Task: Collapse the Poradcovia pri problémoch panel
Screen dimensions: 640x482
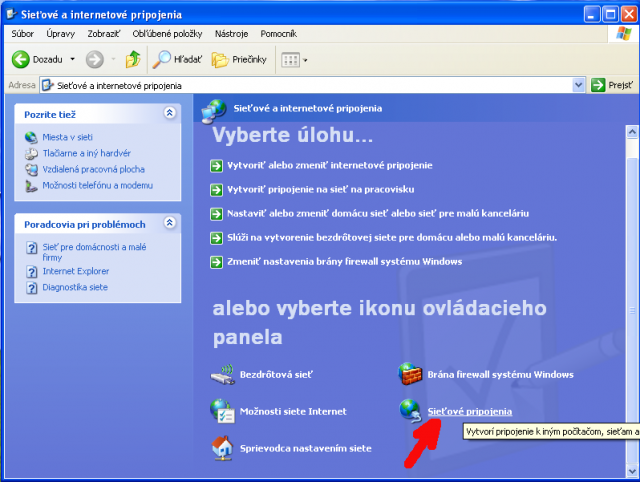Action: 170,222
